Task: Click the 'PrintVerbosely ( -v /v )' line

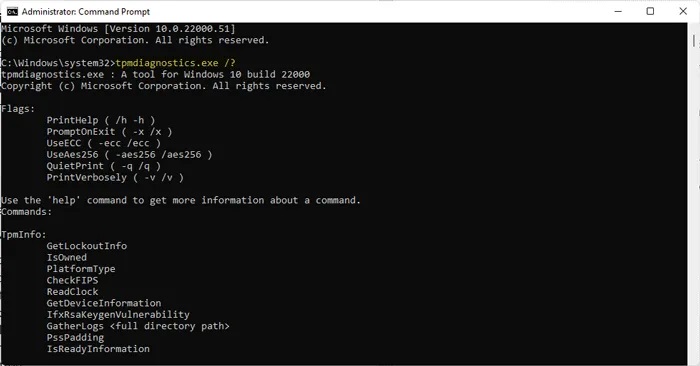Action: coord(115,178)
